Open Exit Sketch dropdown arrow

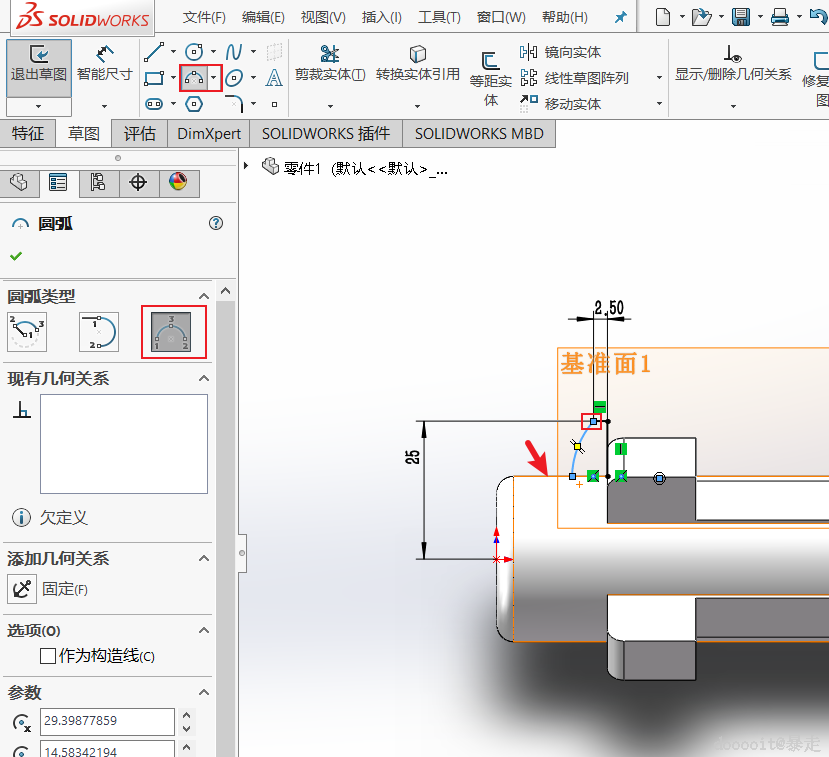(39, 106)
